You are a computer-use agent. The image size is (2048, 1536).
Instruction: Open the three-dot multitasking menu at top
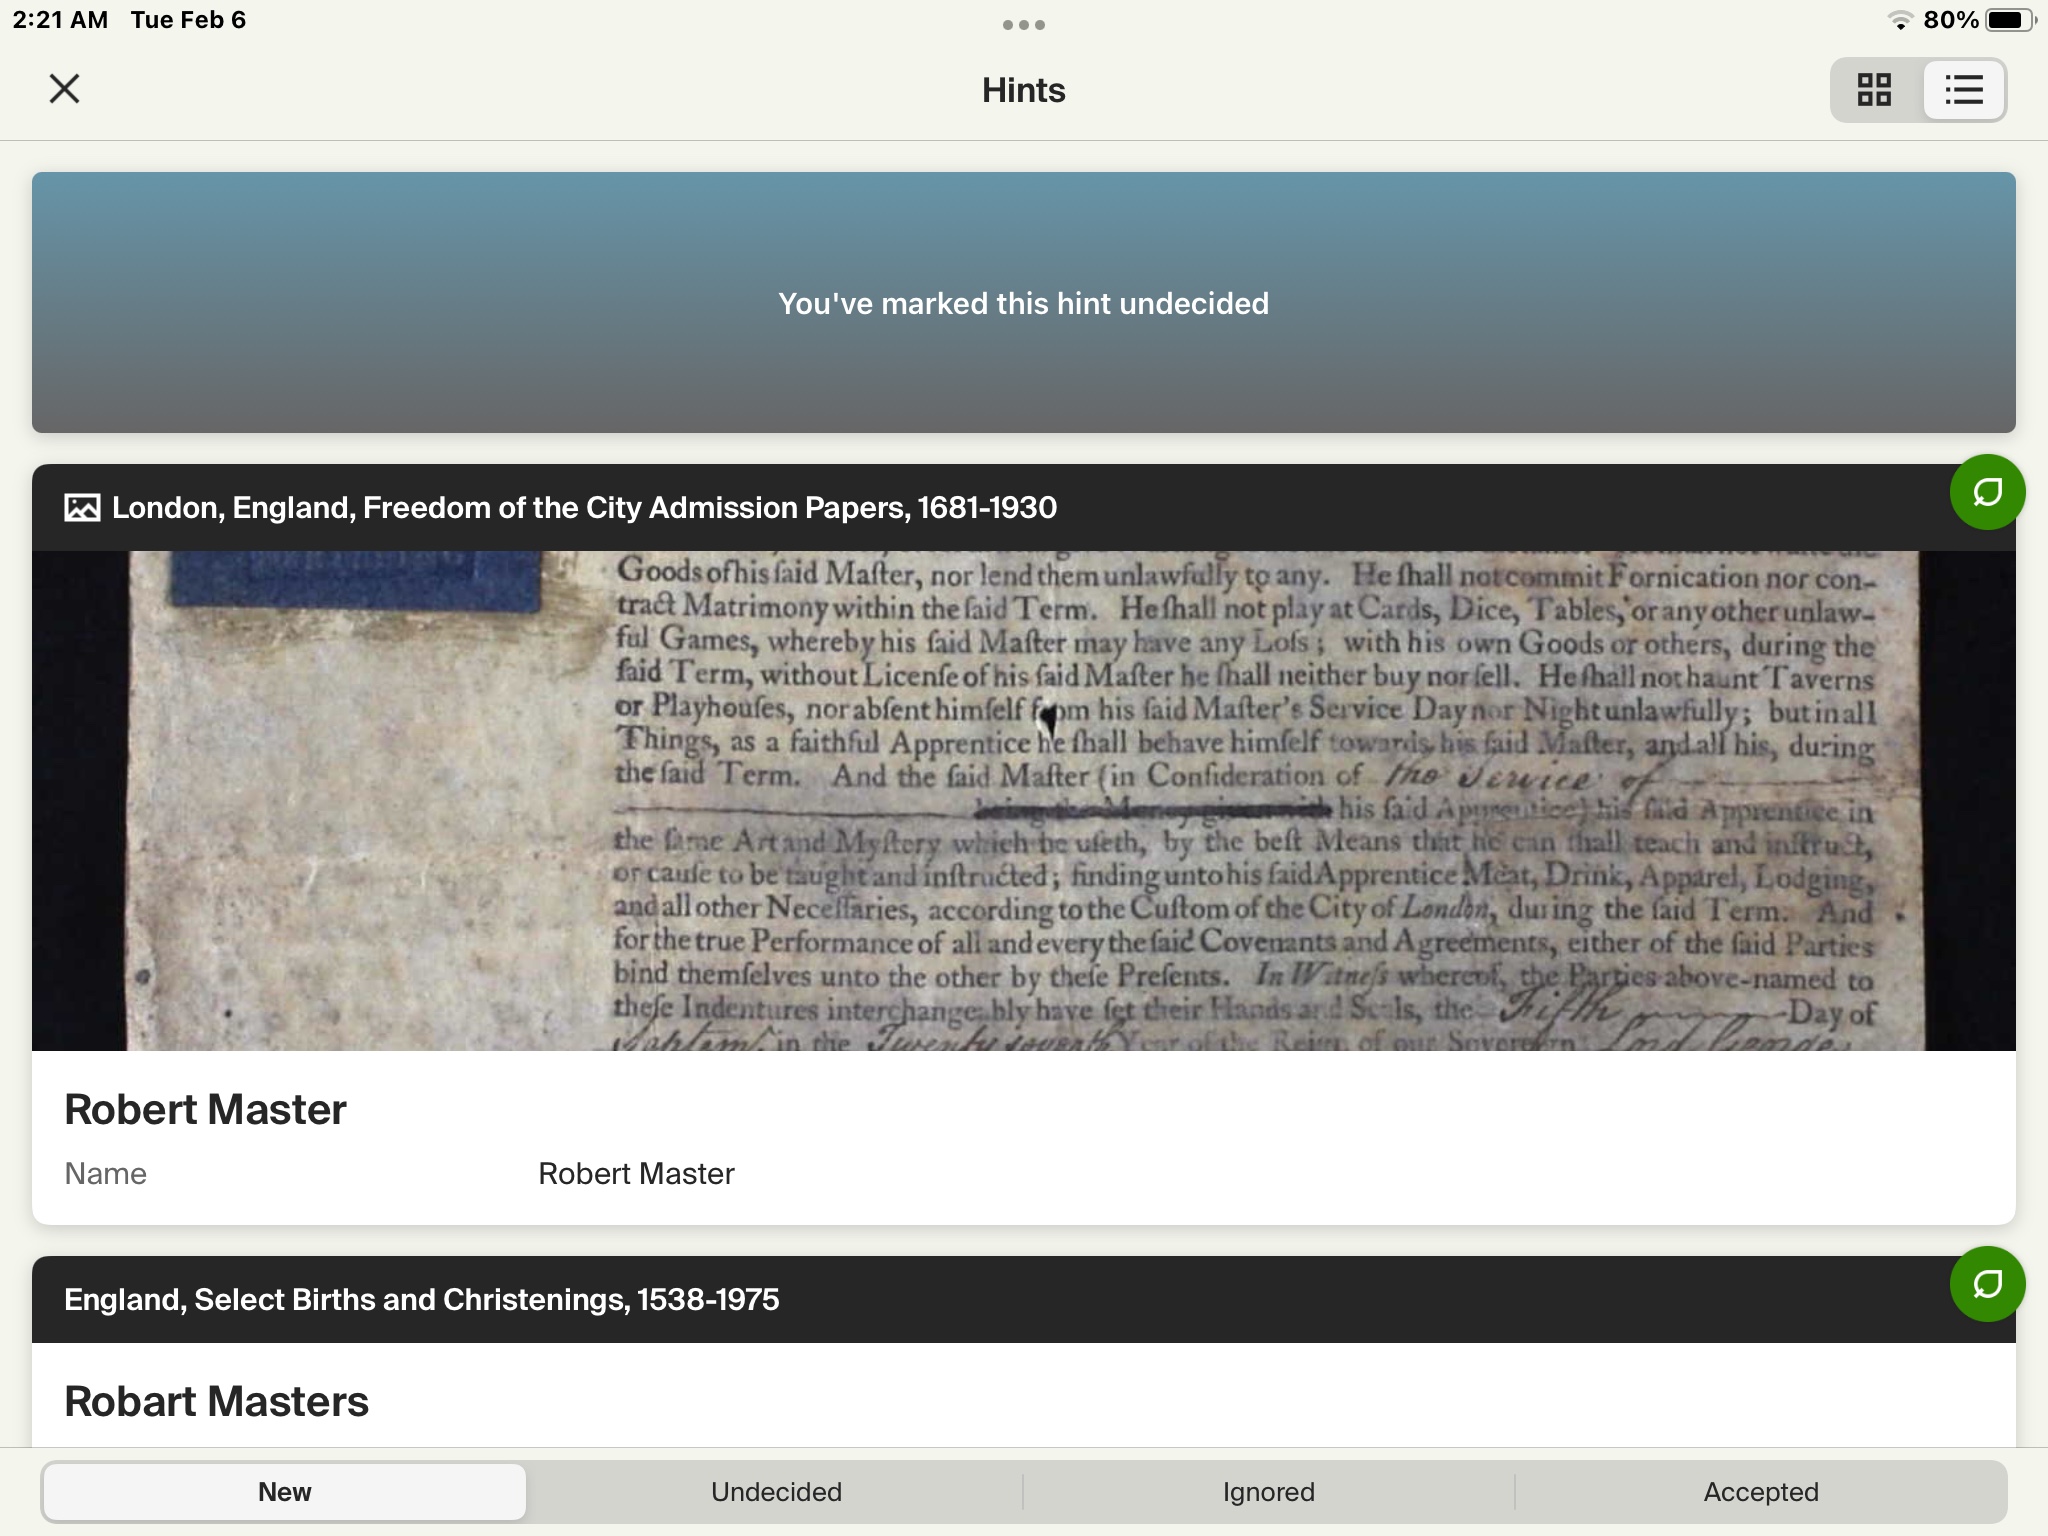(1023, 25)
